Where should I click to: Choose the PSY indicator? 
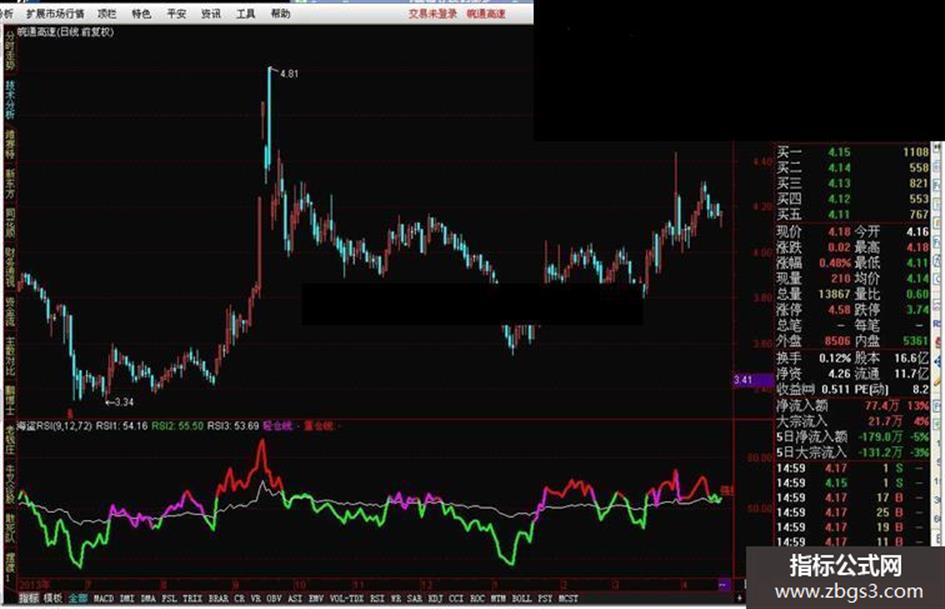click(545, 598)
